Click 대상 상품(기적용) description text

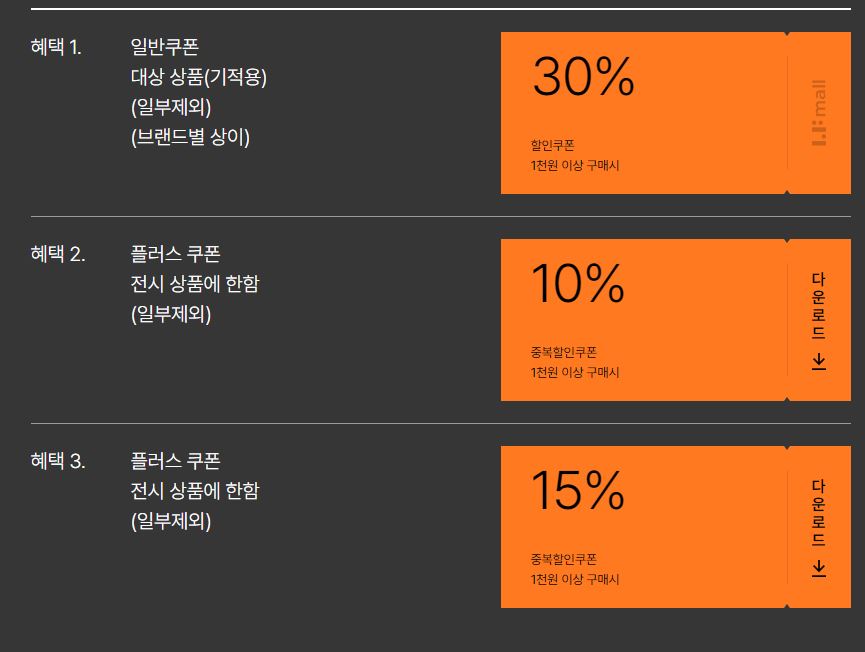199,77
